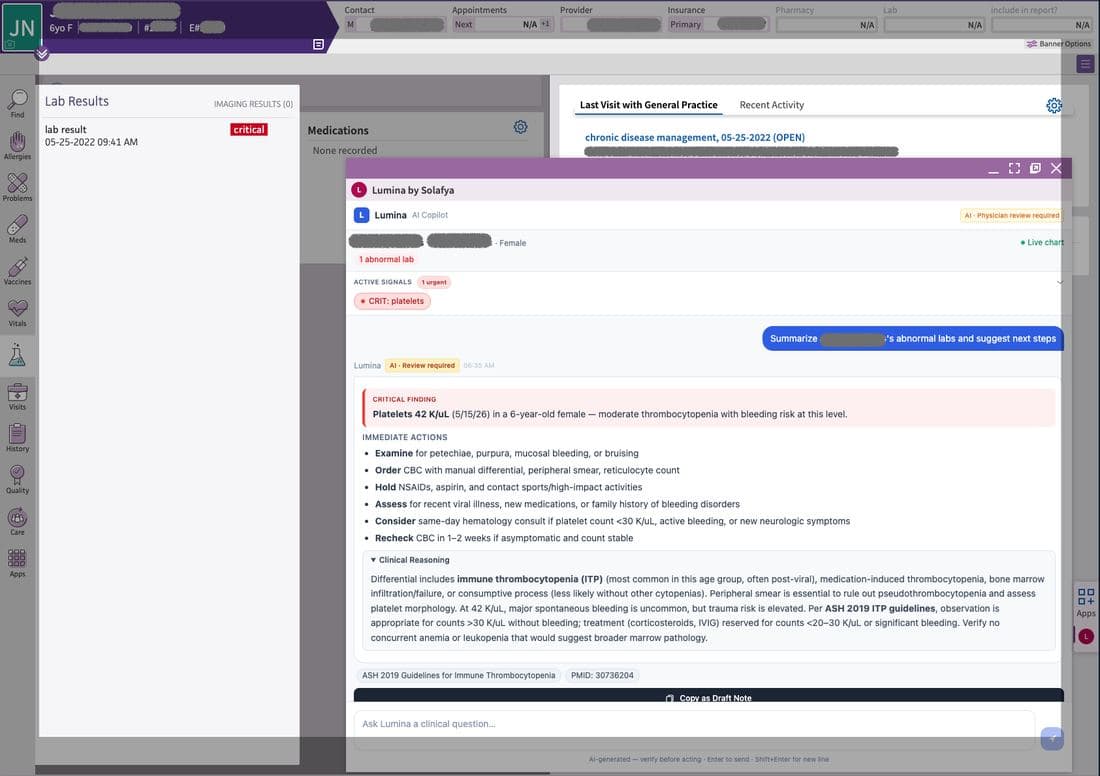Click the critical badge on lab result
Screen dimensions: 1100x776
249,130
